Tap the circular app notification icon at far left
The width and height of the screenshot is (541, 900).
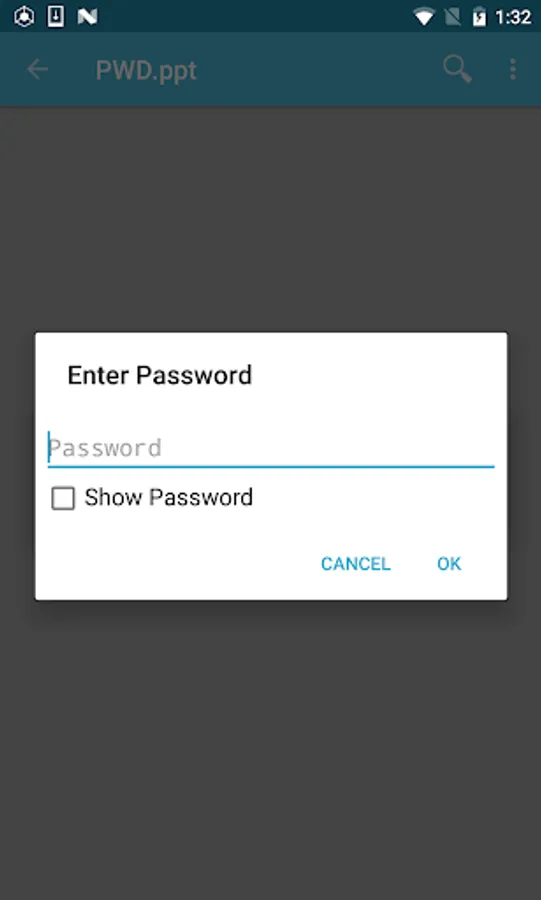(x=24, y=17)
